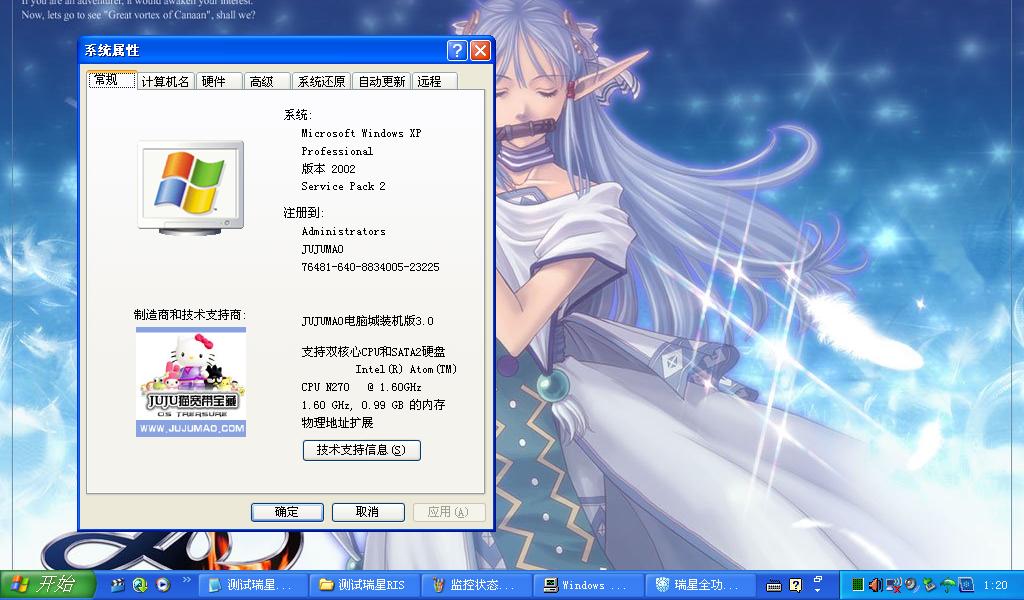This screenshot has width=1024, height=600.
Task: Open the 系统还原 tab
Action: coord(321,82)
